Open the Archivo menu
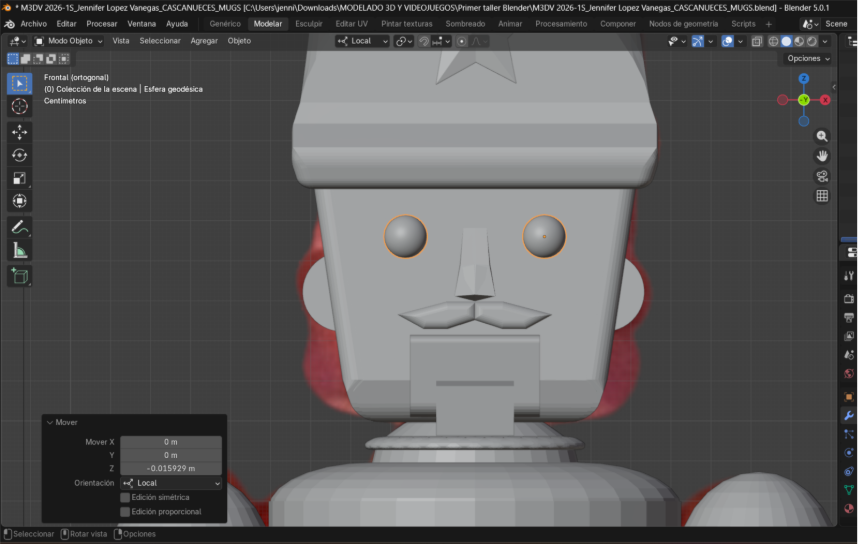The image size is (858, 544). (x=33, y=23)
